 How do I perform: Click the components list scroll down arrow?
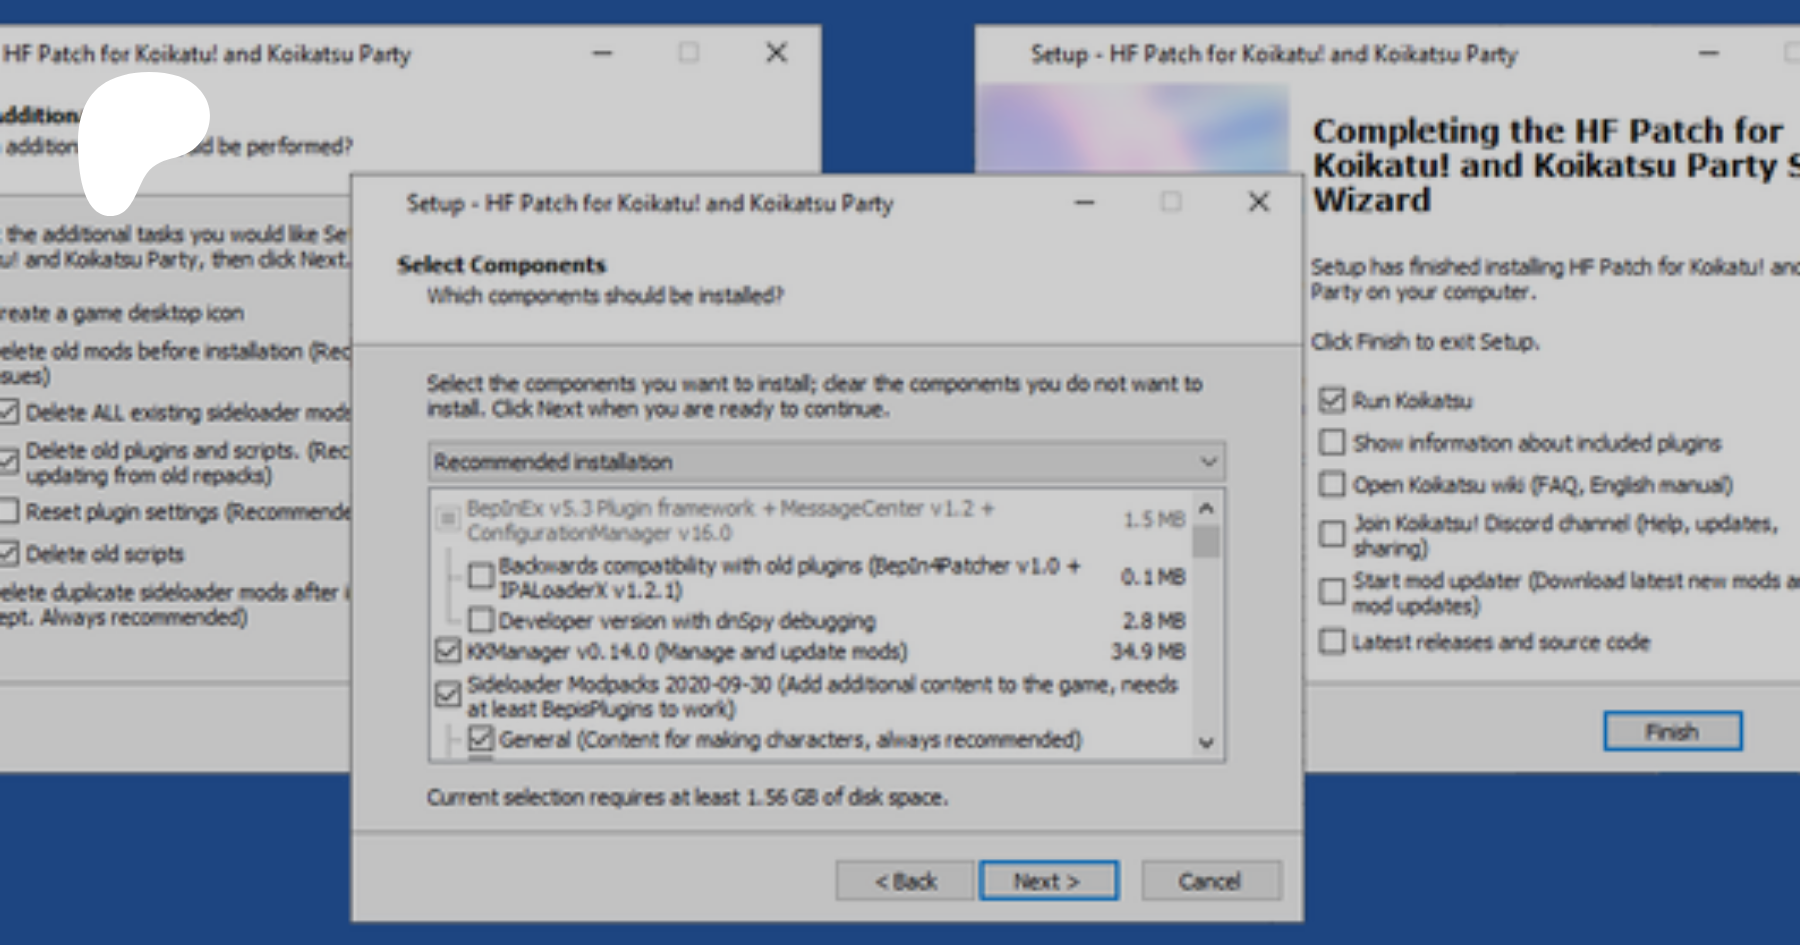[x=1206, y=742]
